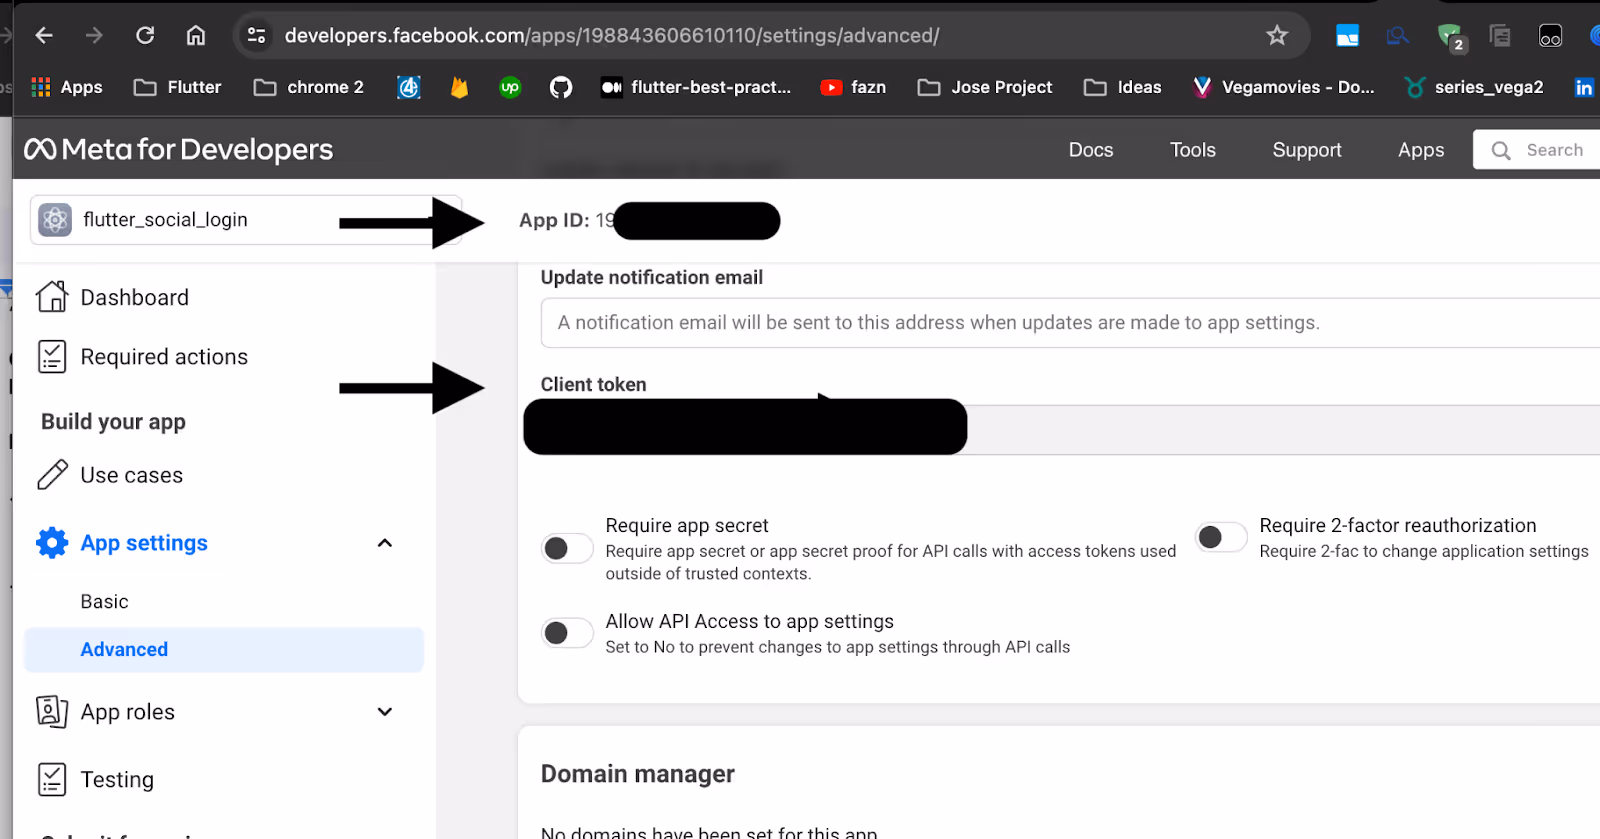This screenshot has width=1600, height=839.
Task: Click the Build your app heading
Action: coord(113,422)
